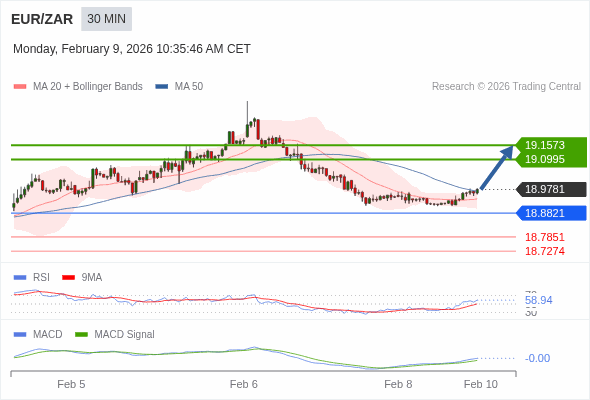This screenshot has width=590, height=400.
Task: Click the 30 MIN timeframe badge
Action: [106, 19]
